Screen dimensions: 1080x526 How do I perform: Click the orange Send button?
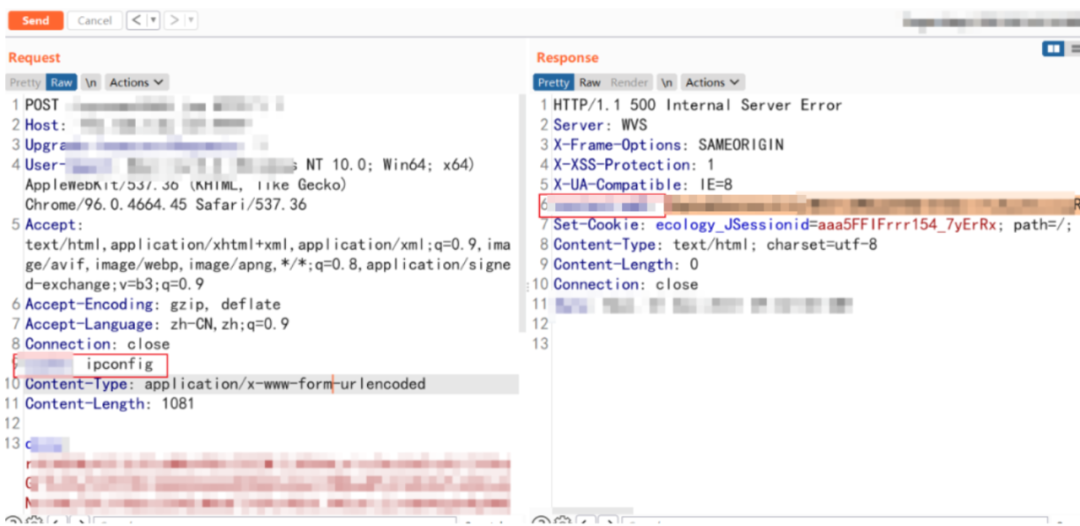click(36, 21)
